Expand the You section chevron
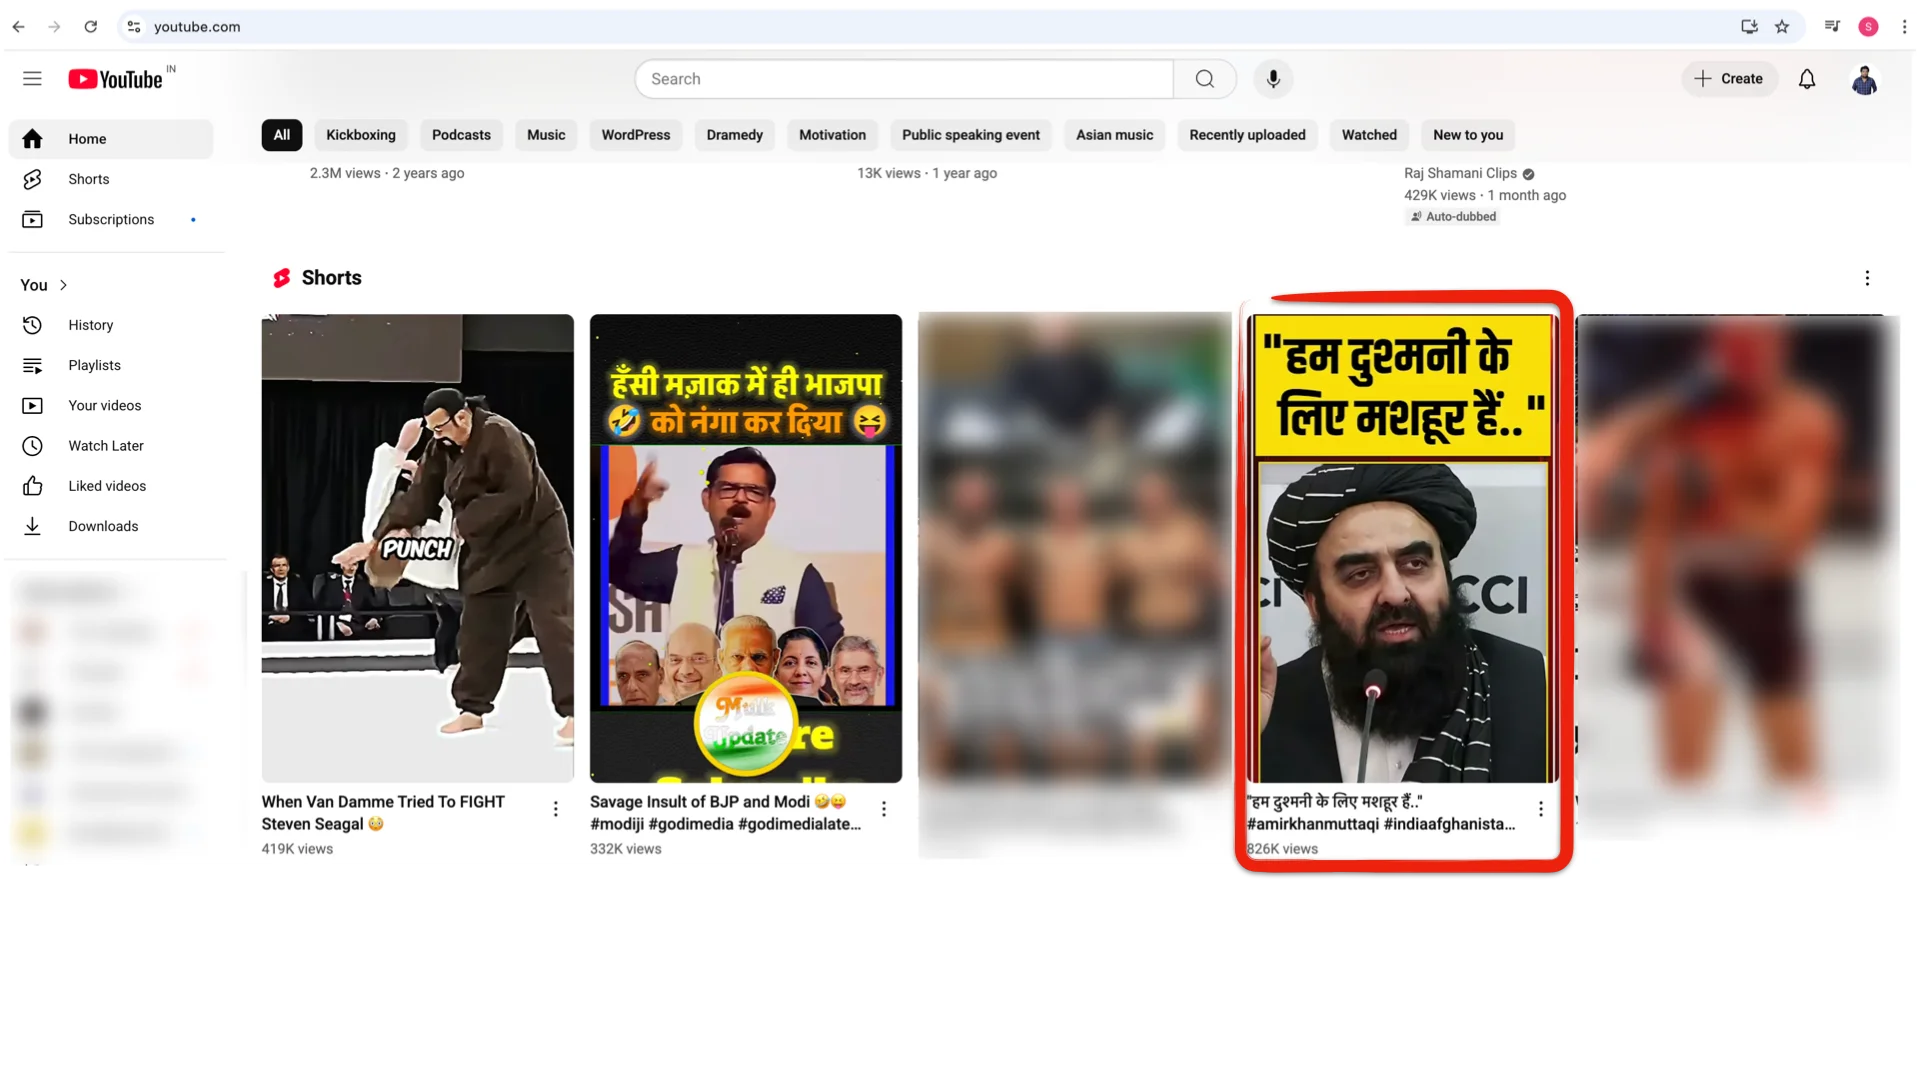 tap(63, 285)
